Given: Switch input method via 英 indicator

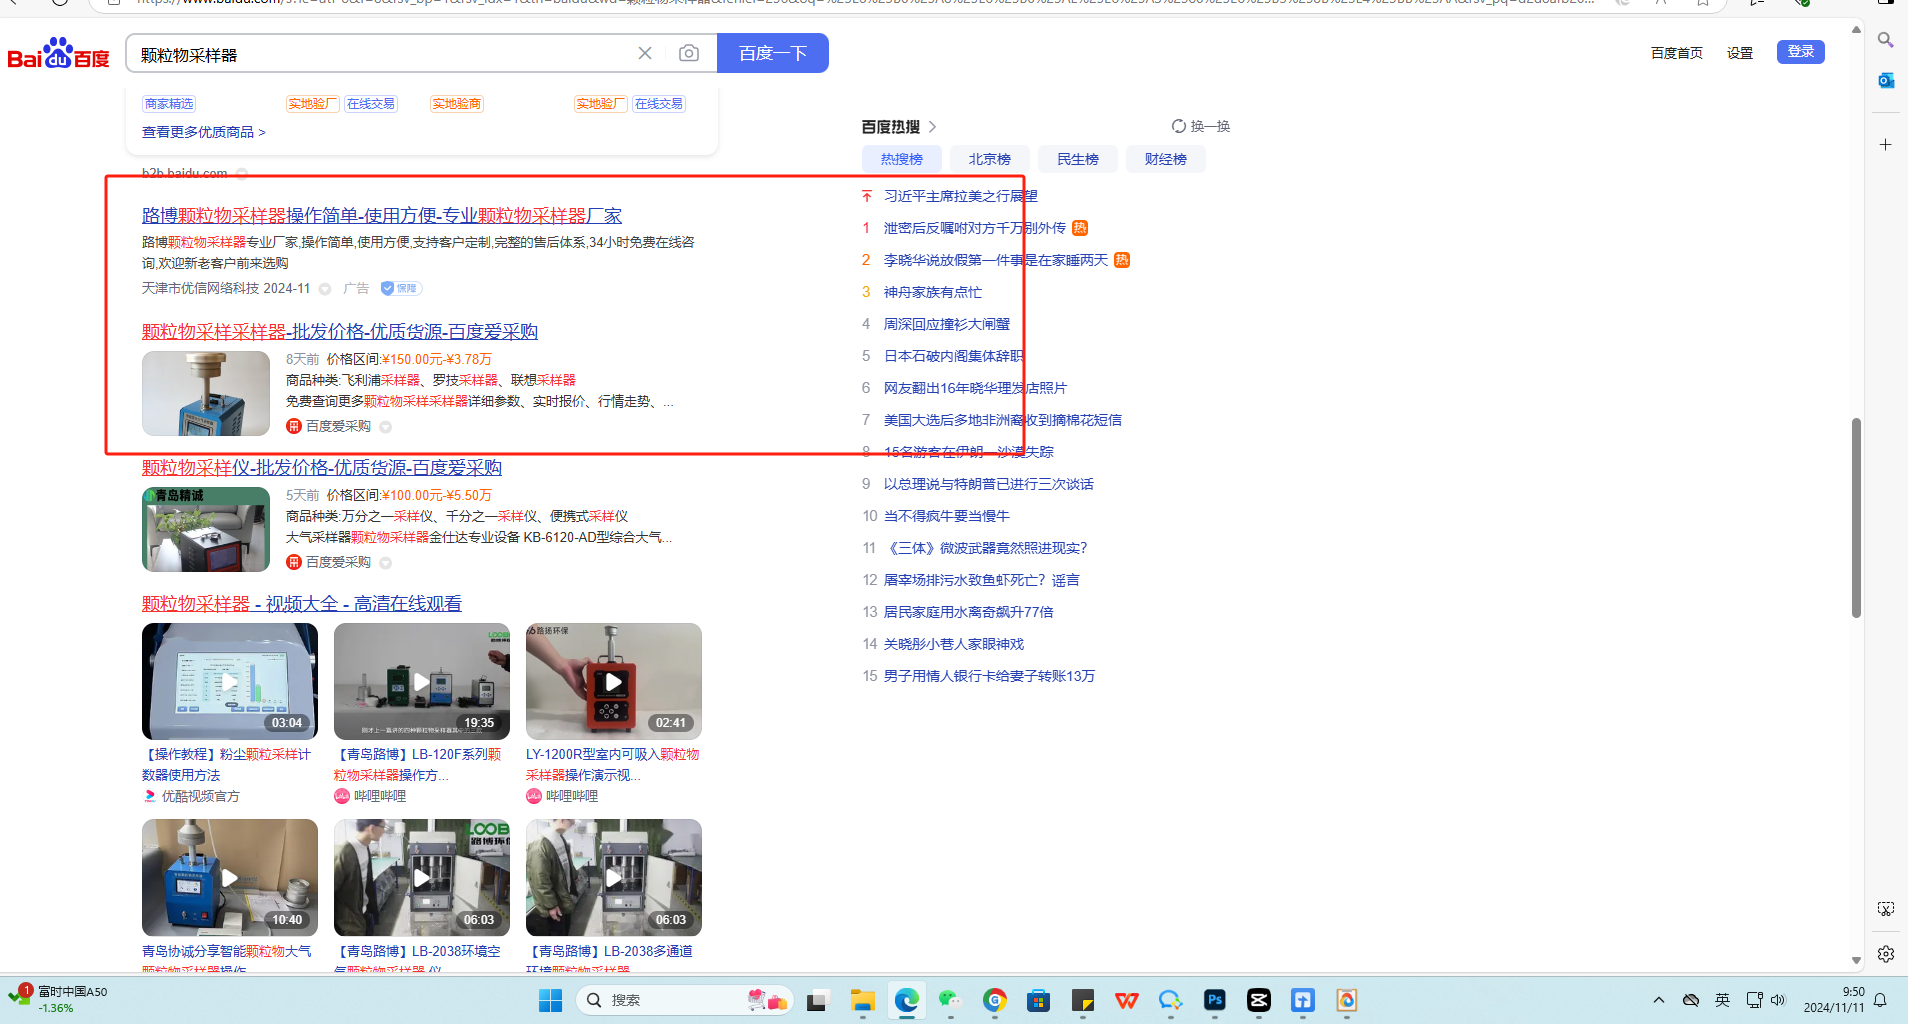Looking at the screenshot, I should (x=1722, y=1000).
